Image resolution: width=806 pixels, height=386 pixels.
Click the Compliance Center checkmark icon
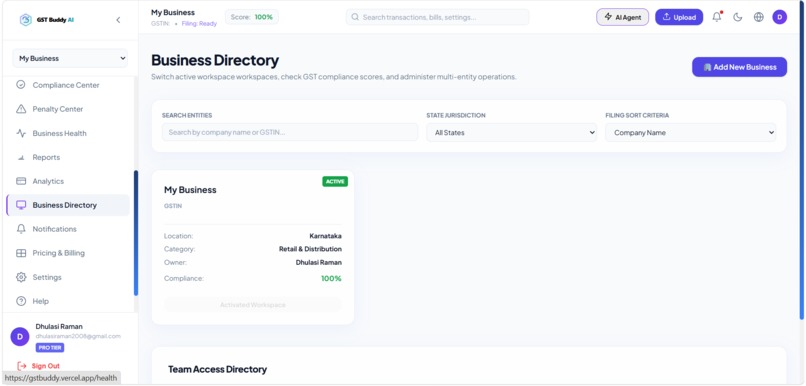(21, 85)
